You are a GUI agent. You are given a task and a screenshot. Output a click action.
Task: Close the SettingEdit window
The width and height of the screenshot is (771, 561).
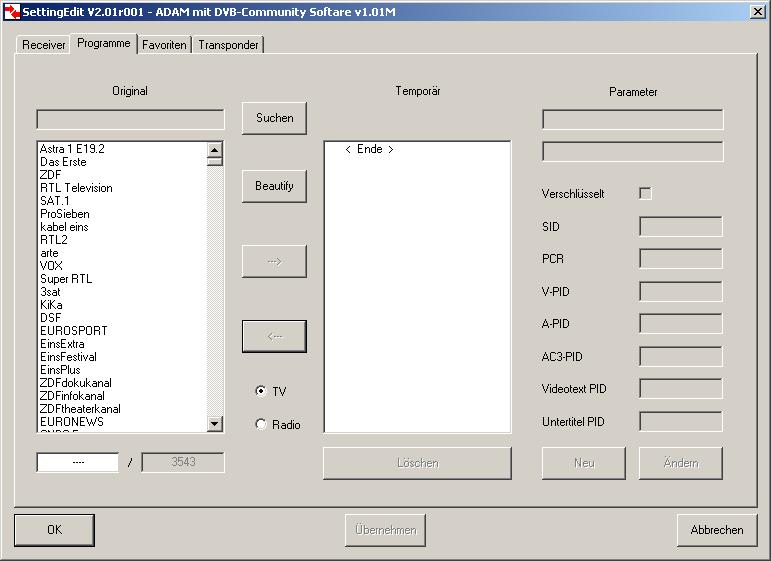[x=758, y=12]
